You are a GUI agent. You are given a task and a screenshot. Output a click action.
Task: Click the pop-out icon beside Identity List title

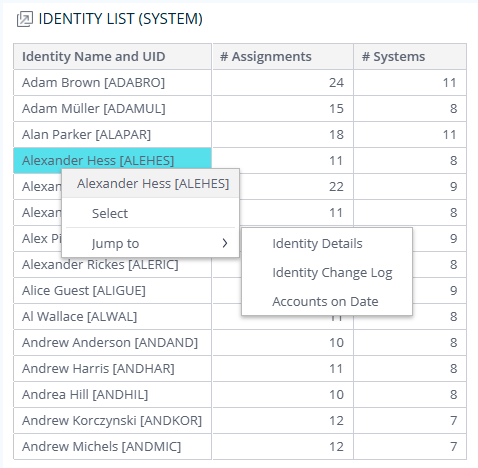[25, 19]
